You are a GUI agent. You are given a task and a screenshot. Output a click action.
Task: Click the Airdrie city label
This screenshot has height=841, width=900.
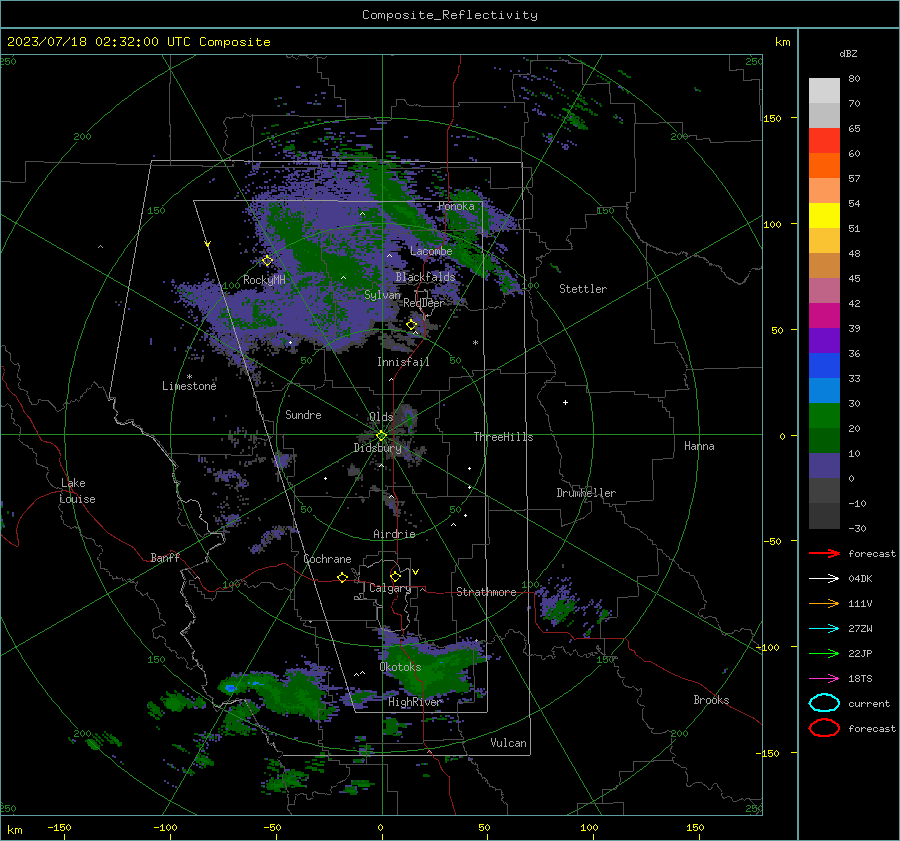coord(394,534)
